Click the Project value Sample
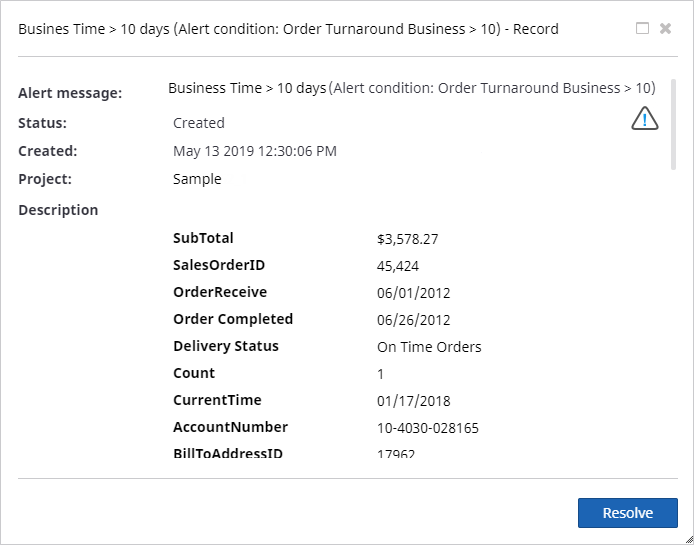This screenshot has height=545, width=694. click(x=197, y=179)
